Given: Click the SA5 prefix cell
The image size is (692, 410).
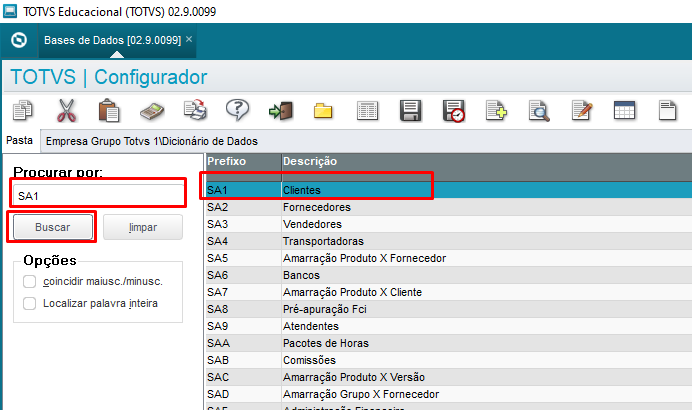Looking at the screenshot, I should click(243, 258).
